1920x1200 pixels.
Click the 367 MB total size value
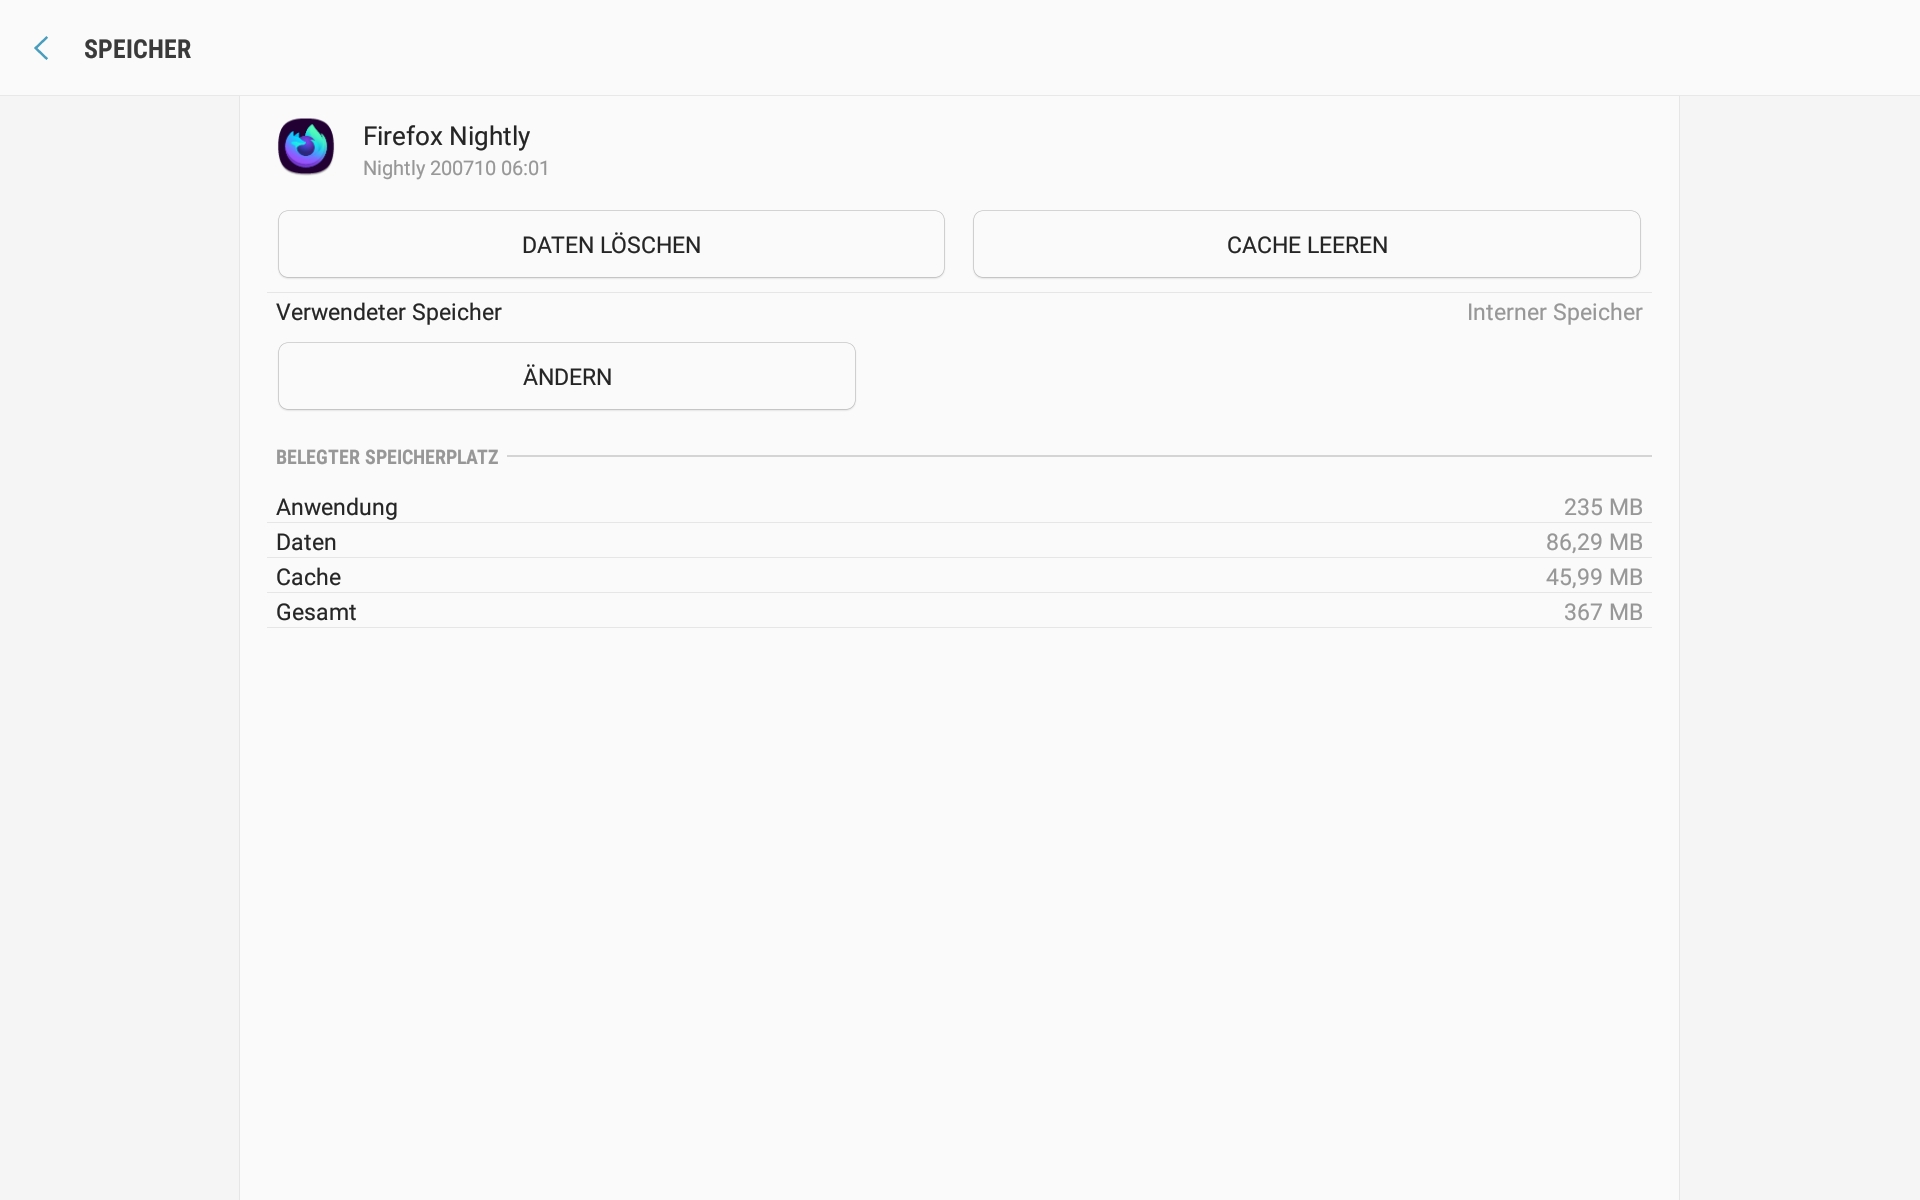[1602, 612]
